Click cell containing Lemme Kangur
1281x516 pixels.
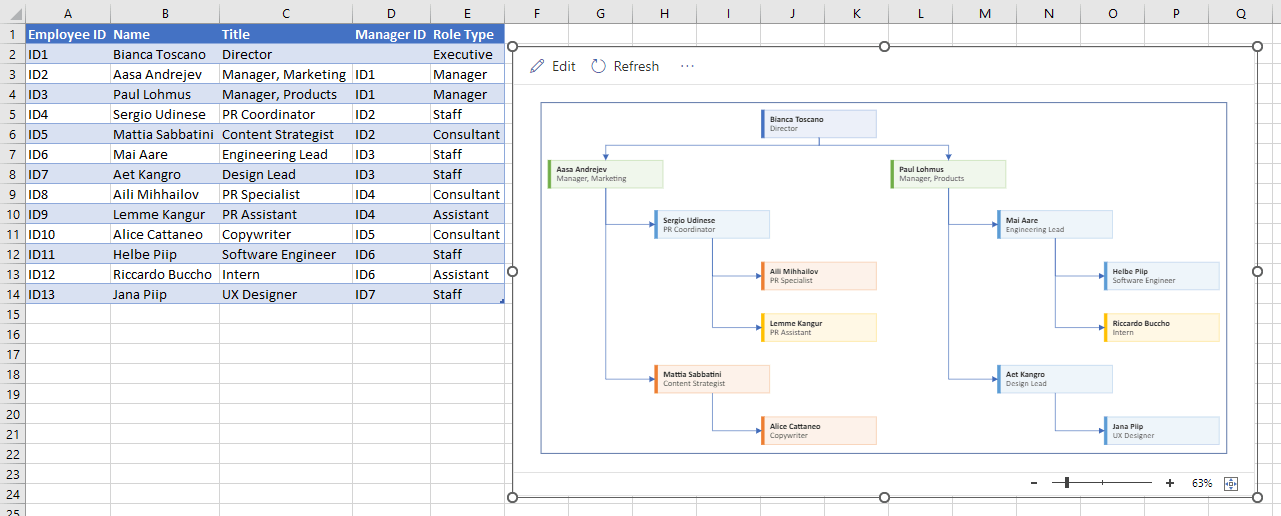point(165,214)
